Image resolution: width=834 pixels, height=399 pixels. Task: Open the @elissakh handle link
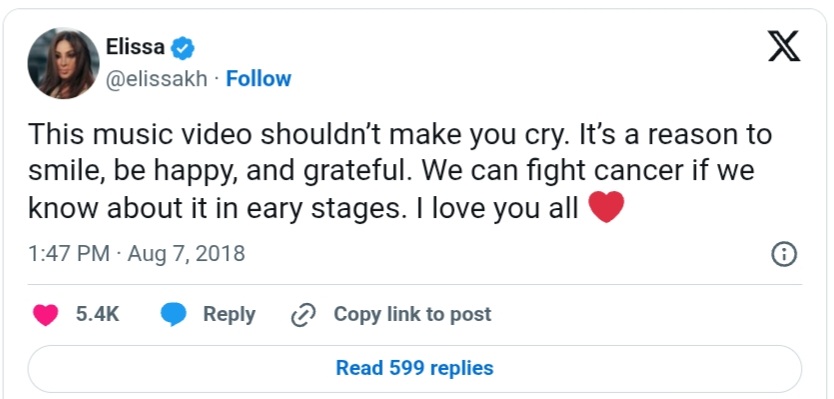click(157, 79)
